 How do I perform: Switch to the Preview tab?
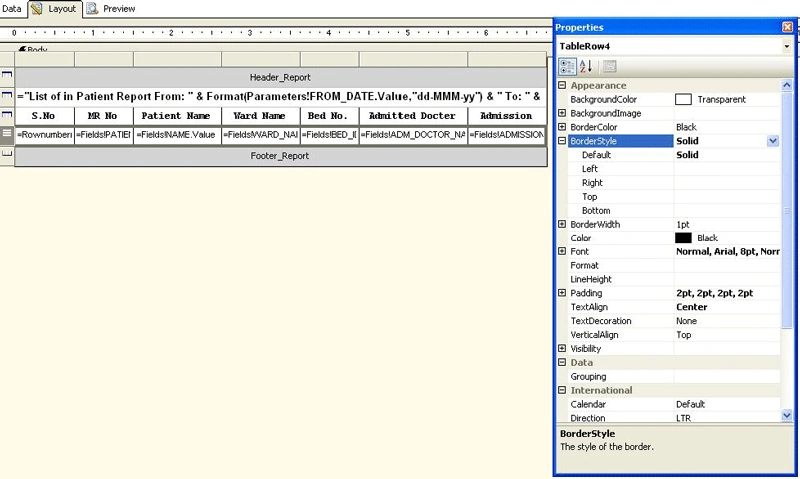111,9
